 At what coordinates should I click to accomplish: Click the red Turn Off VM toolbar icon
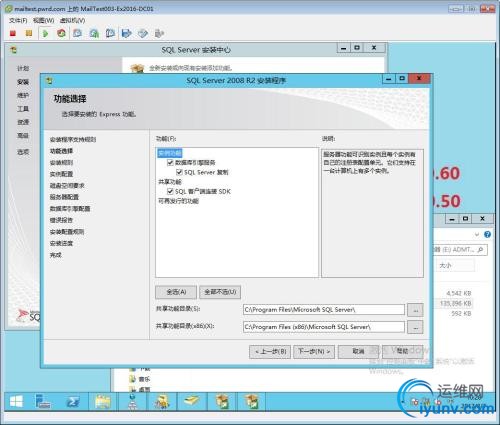click(x=13, y=33)
